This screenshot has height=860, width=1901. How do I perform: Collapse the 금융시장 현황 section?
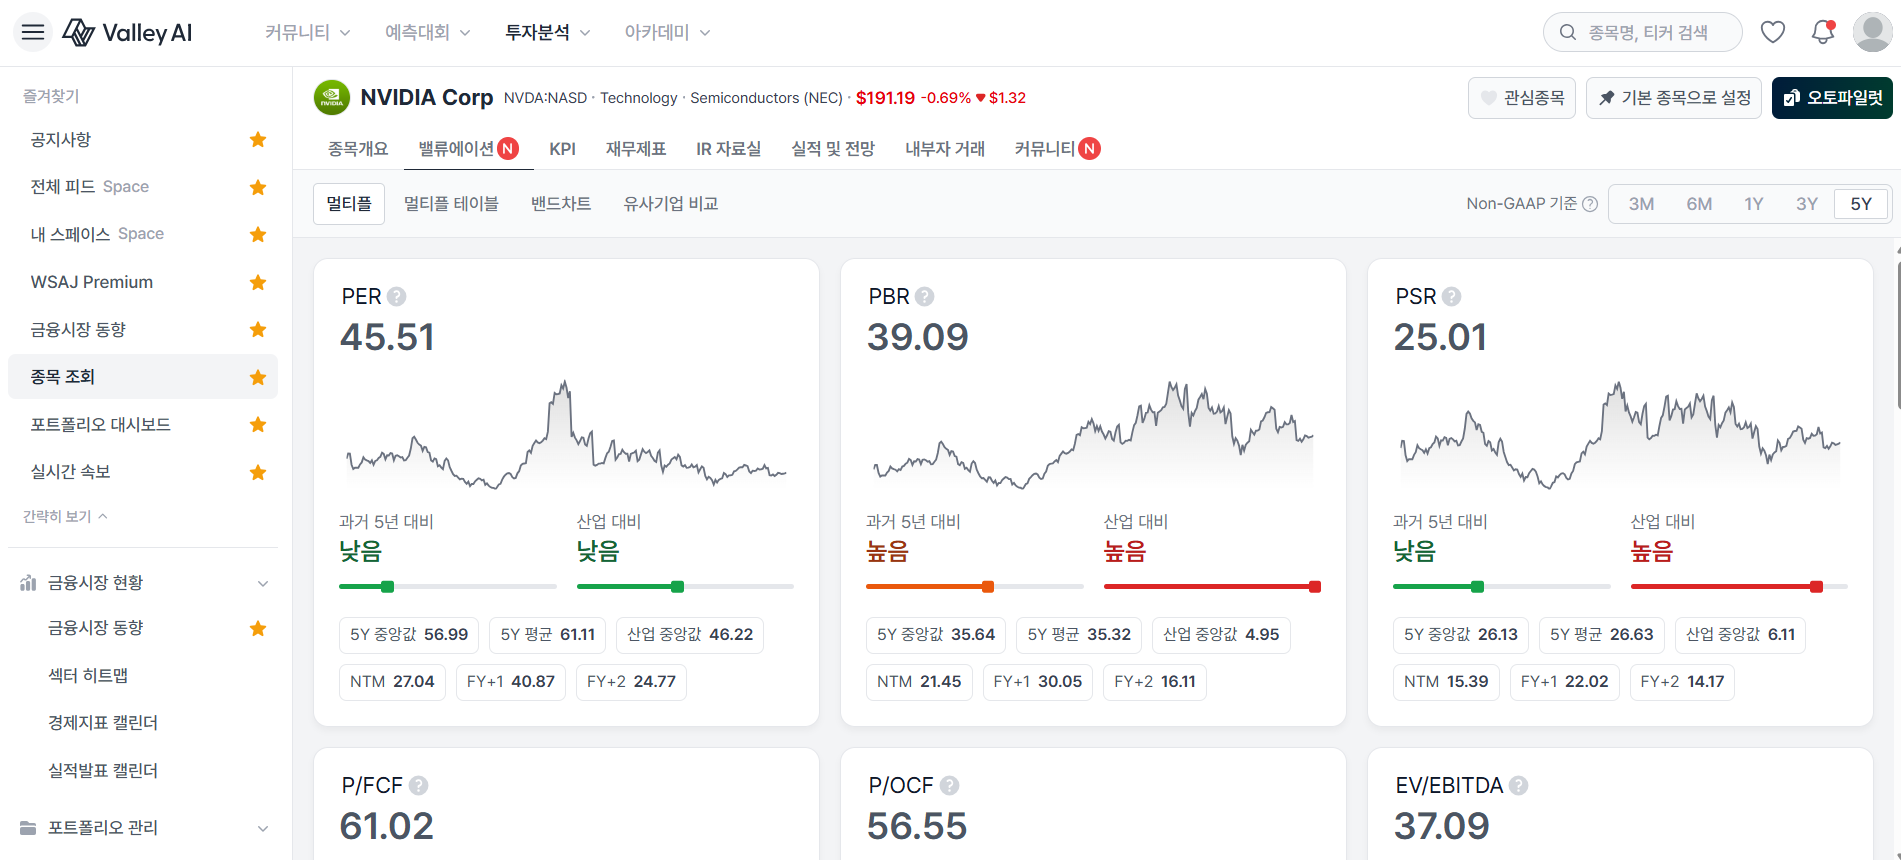(x=263, y=583)
